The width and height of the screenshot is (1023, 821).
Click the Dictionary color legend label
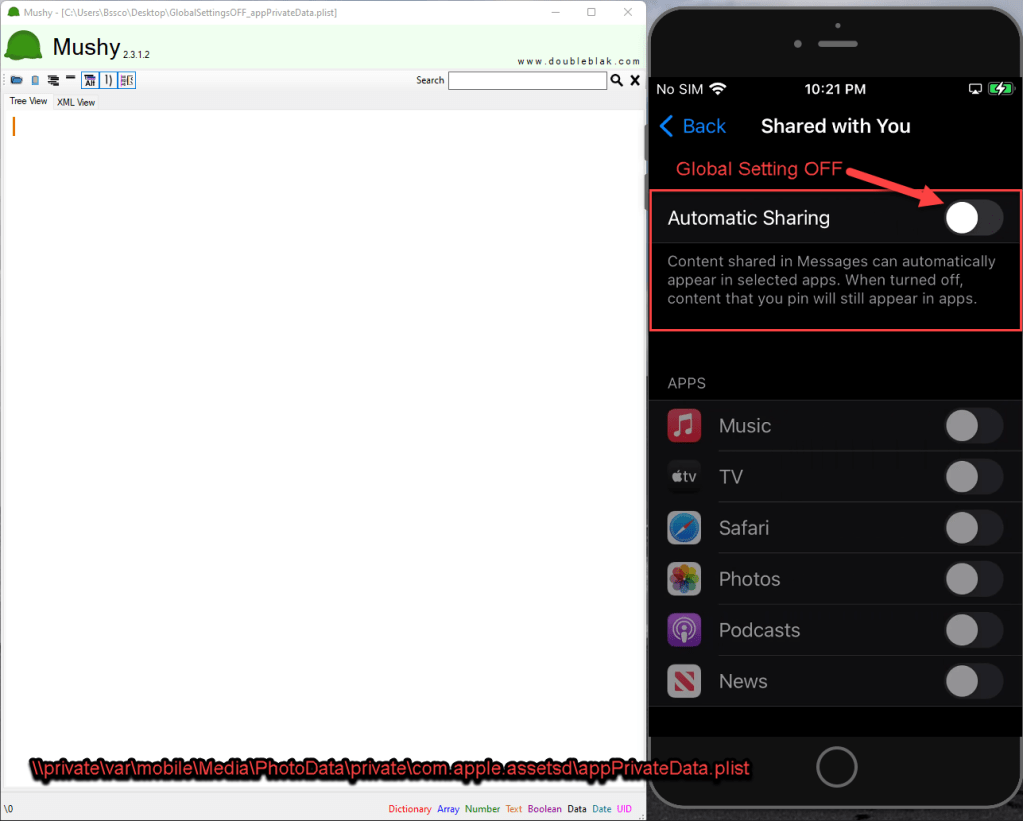click(x=409, y=809)
